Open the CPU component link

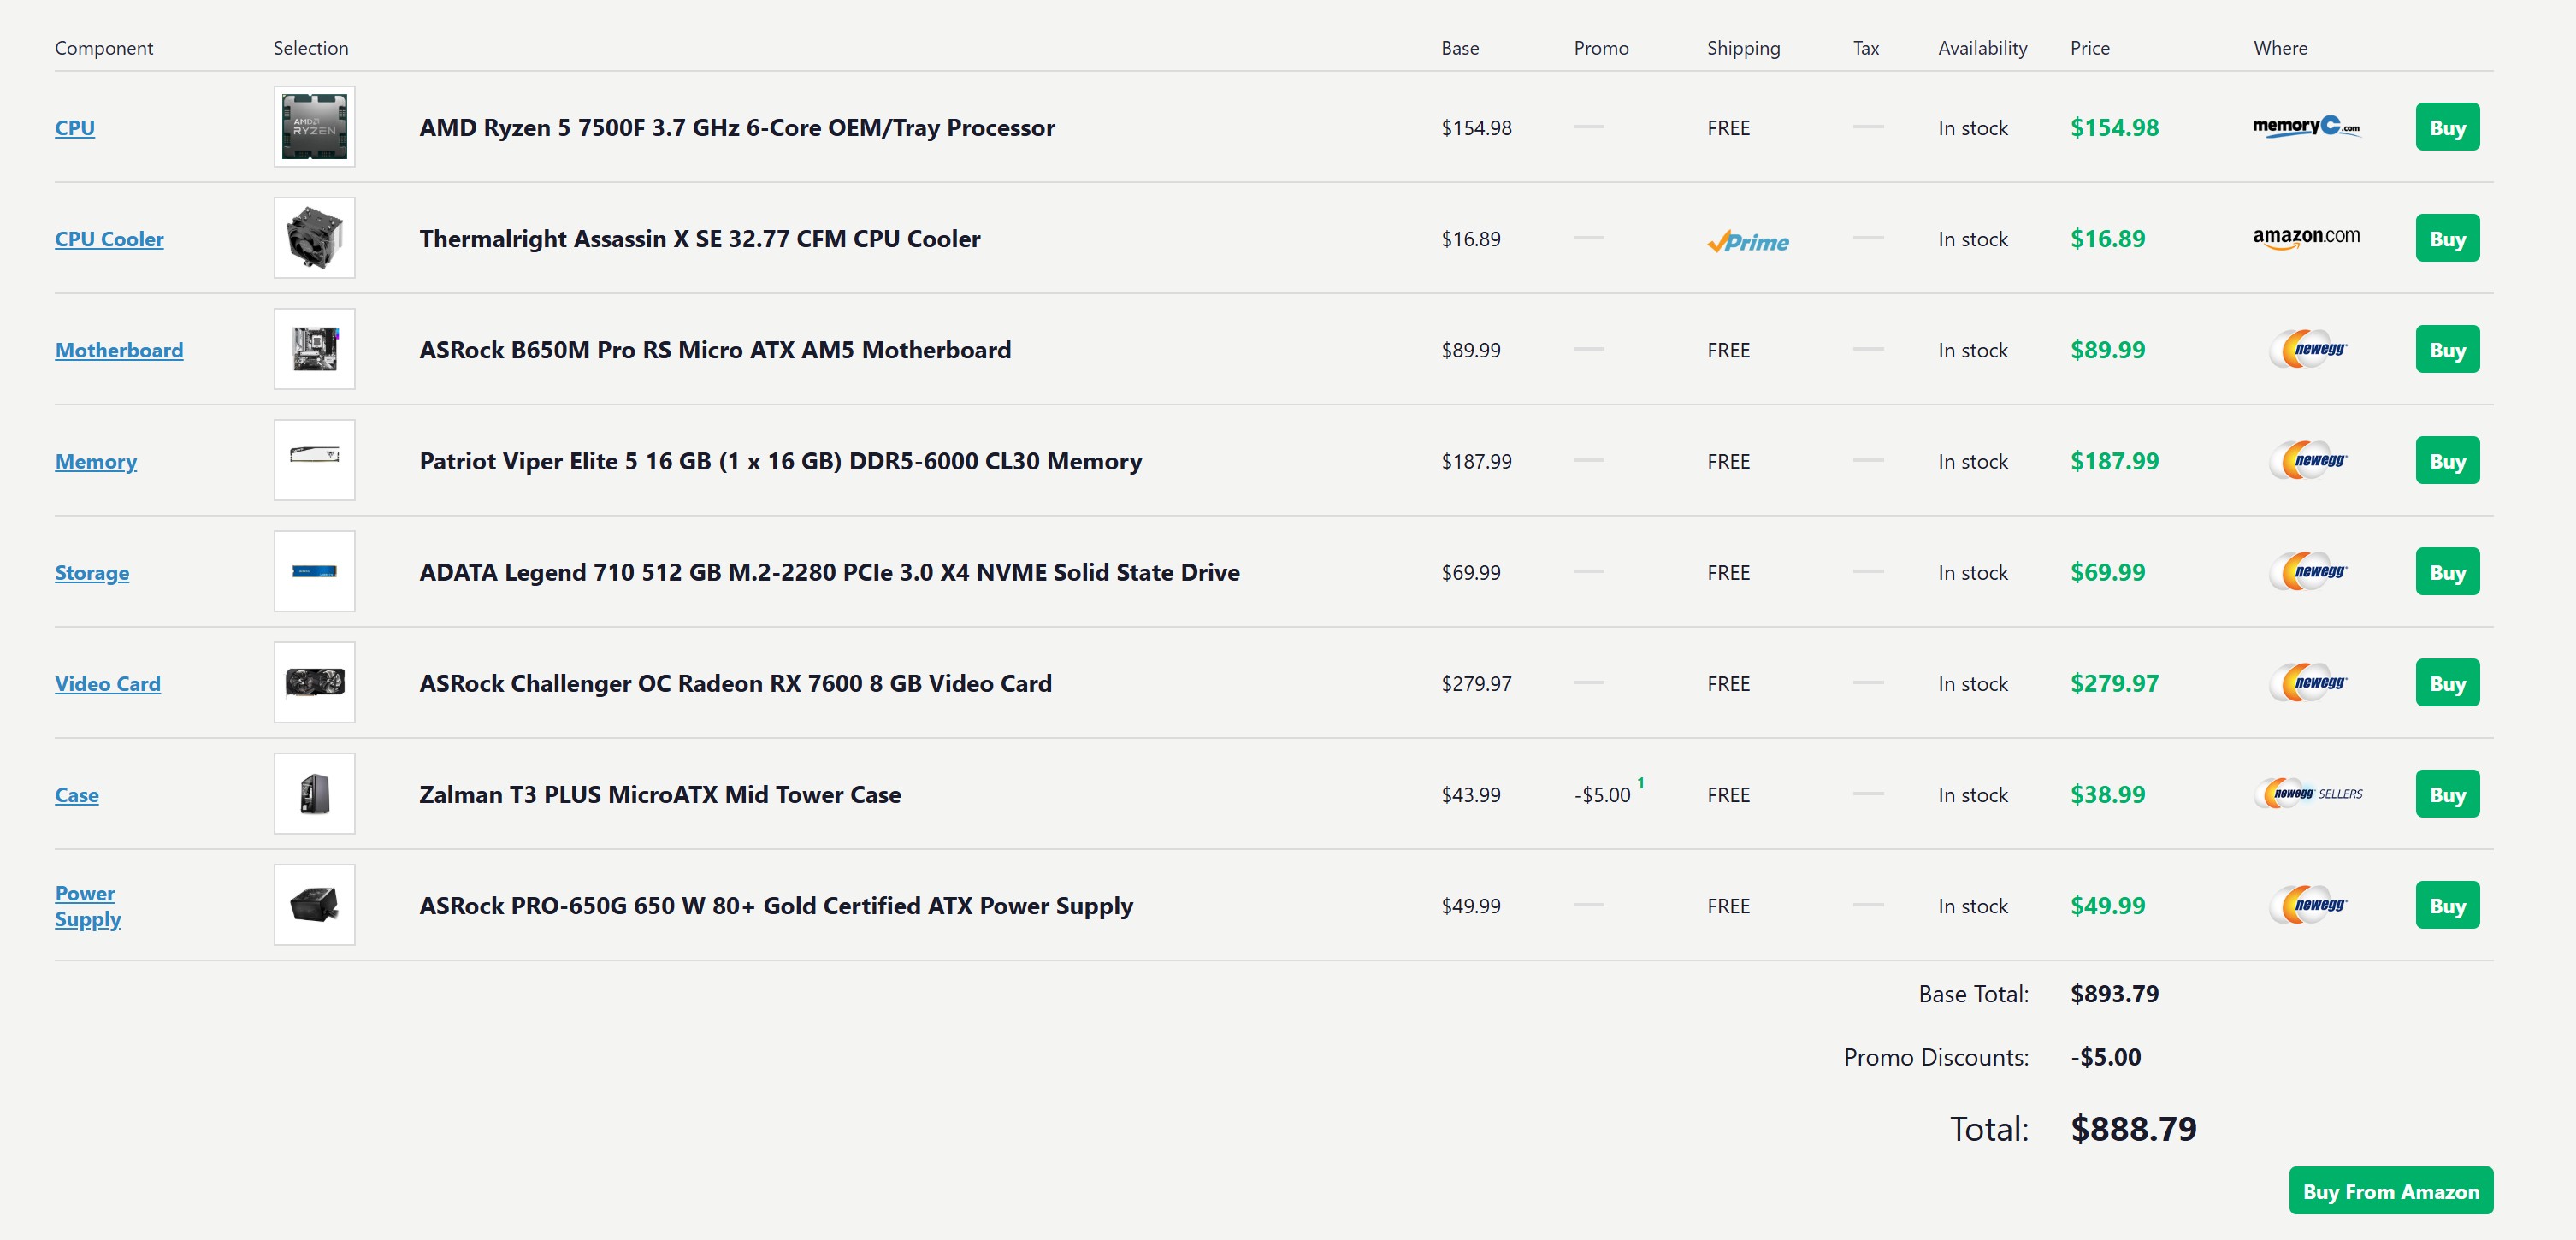(75, 128)
